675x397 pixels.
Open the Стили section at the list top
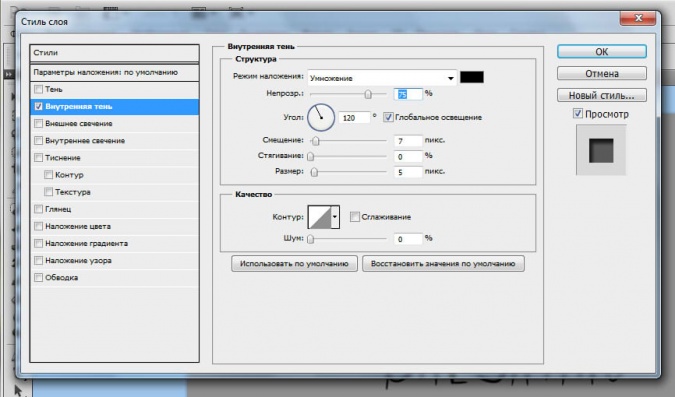coord(115,53)
